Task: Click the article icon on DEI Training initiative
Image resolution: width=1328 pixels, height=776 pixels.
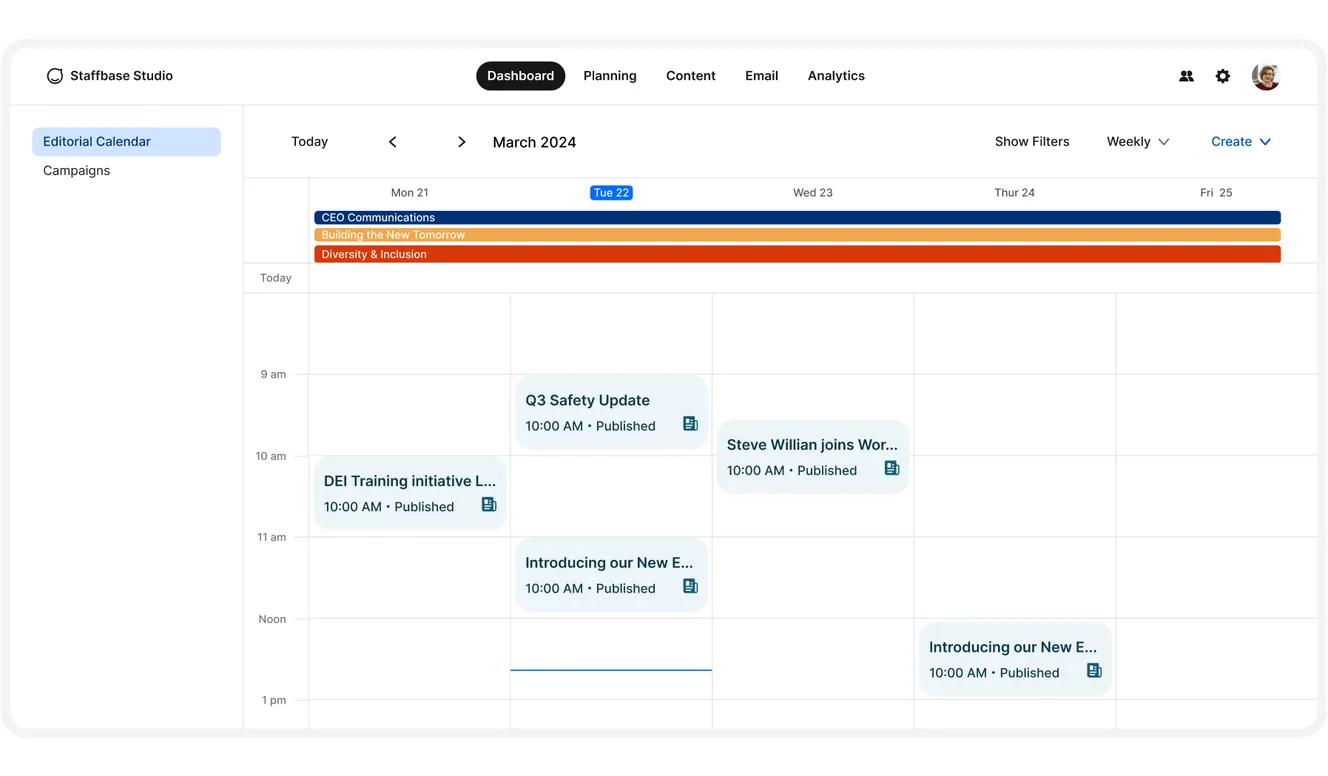Action: (x=488, y=505)
